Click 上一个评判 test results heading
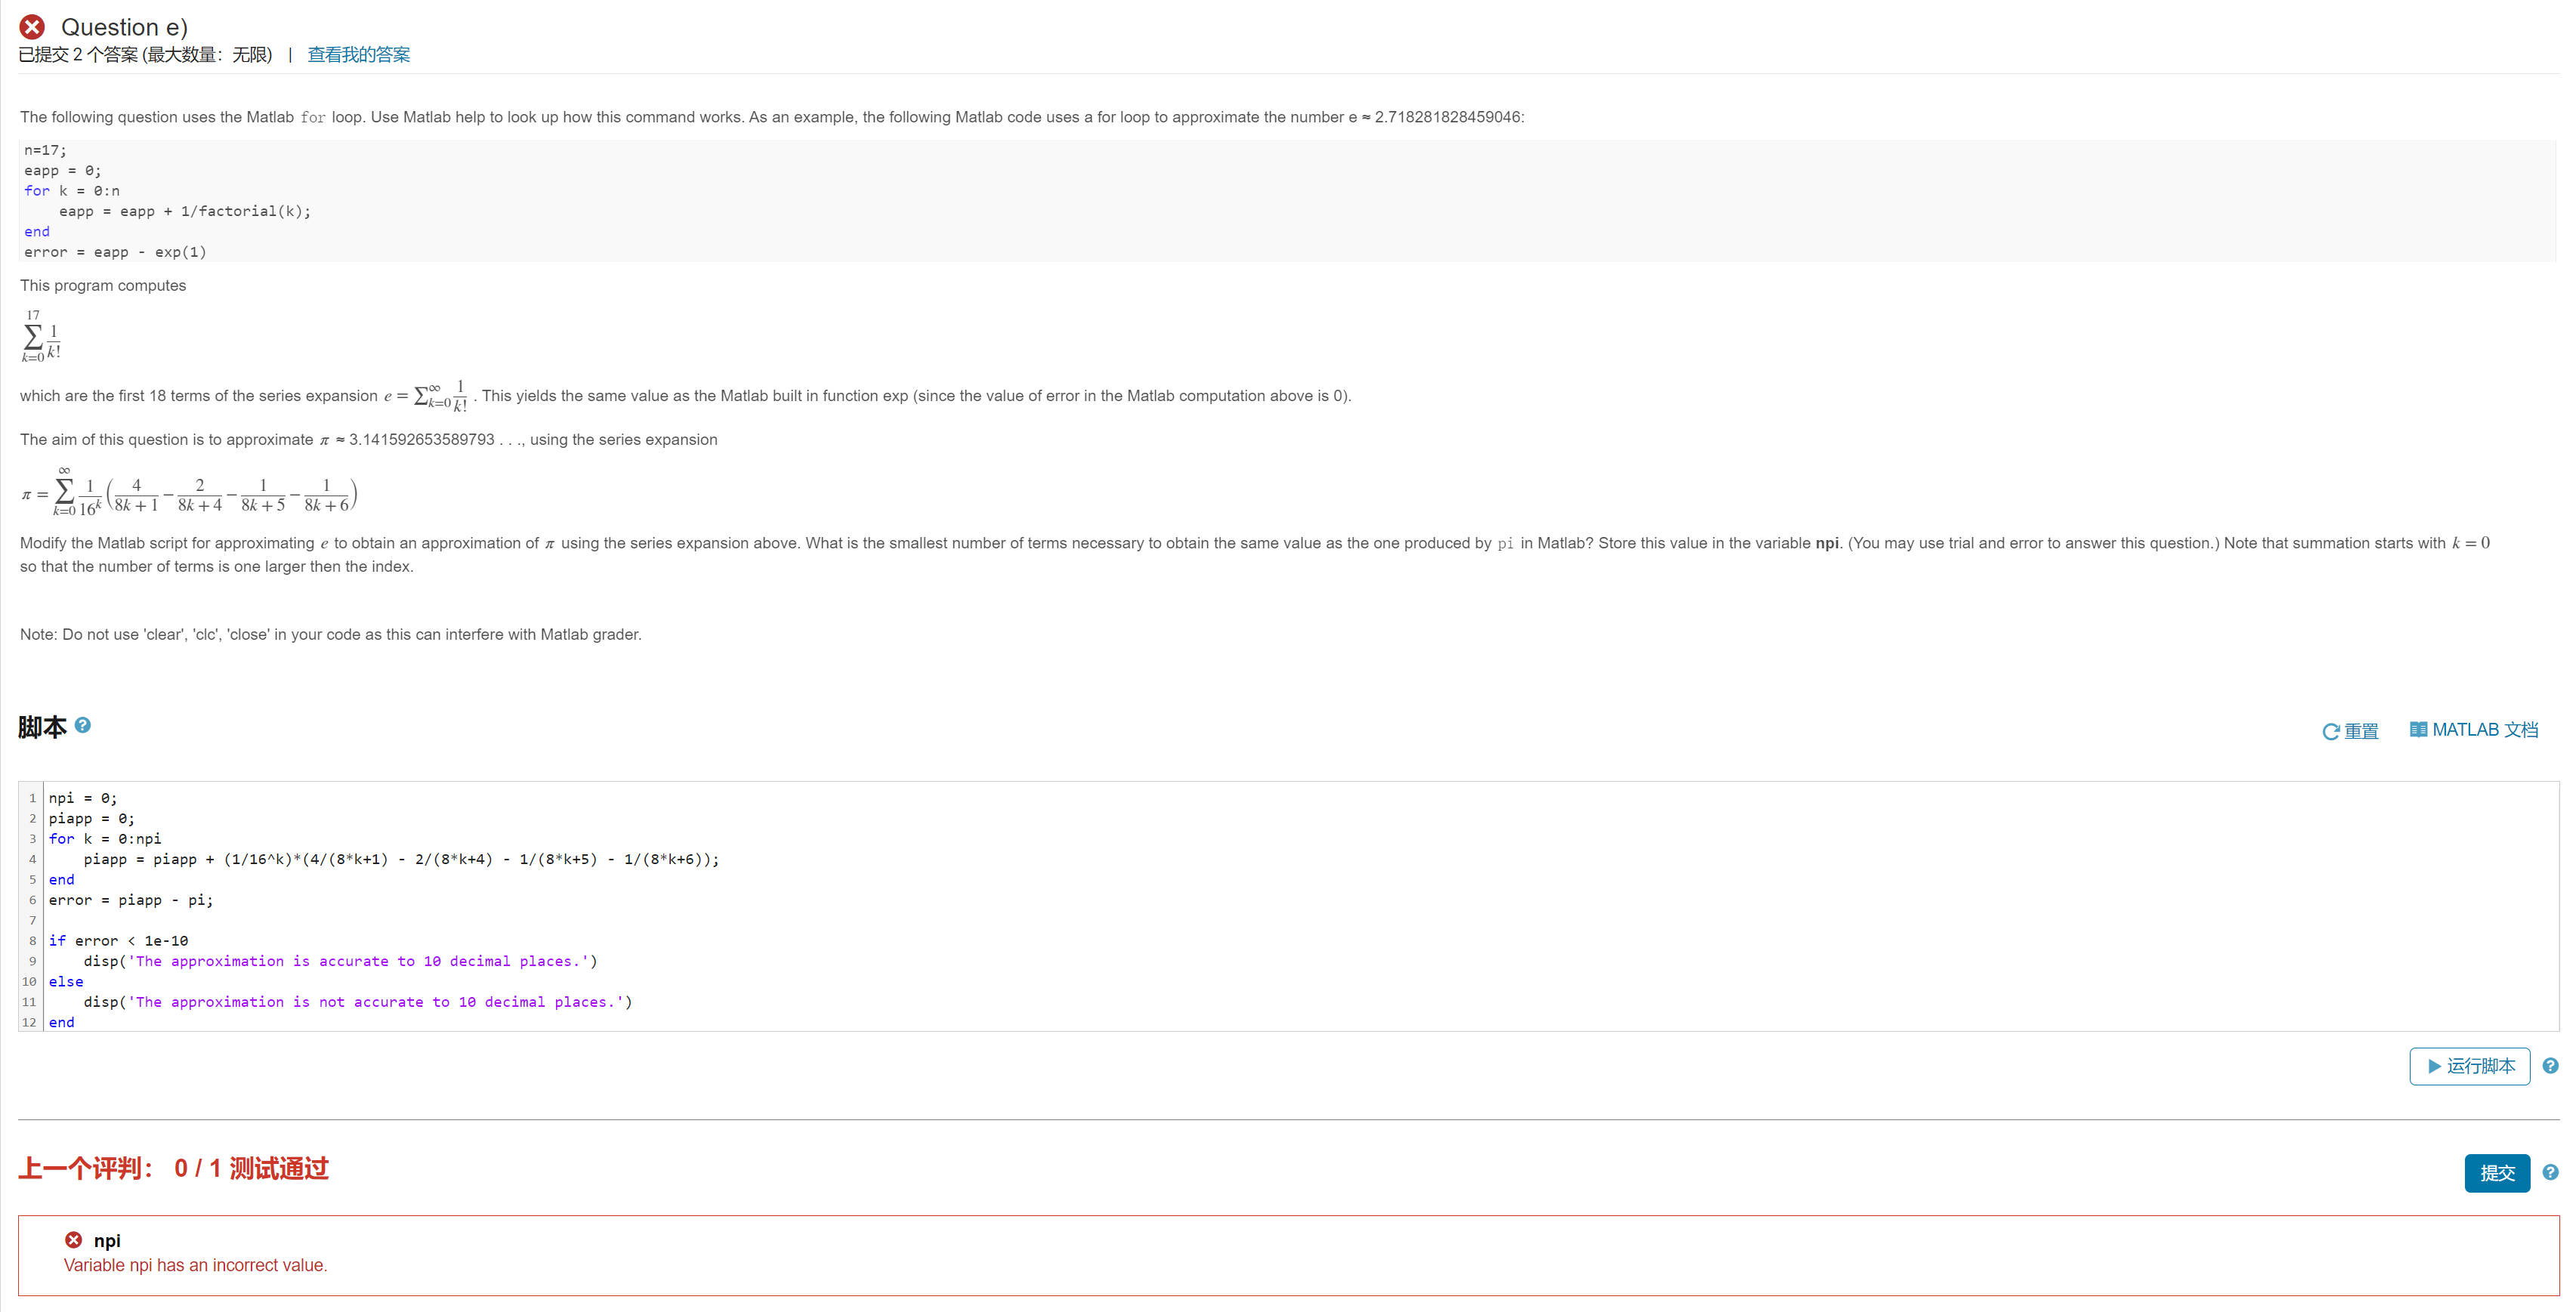The width and height of the screenshot is (2576, 1312). pos(173,1168)
